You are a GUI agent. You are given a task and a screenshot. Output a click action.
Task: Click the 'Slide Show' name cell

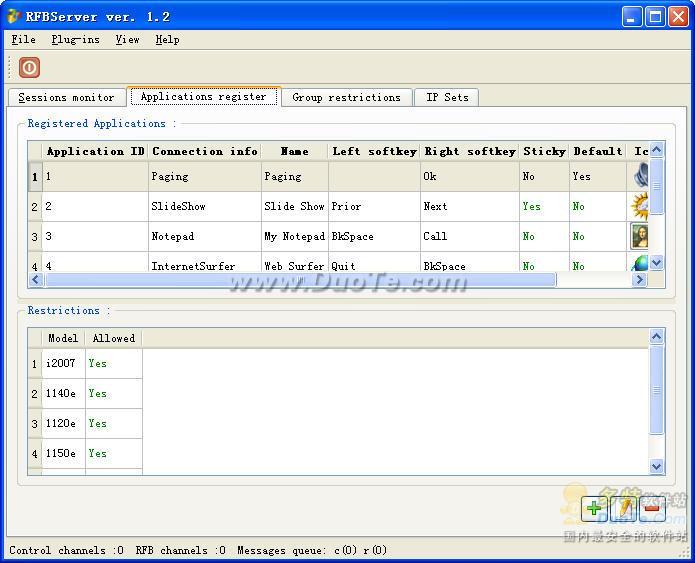(x=295, y=207)
